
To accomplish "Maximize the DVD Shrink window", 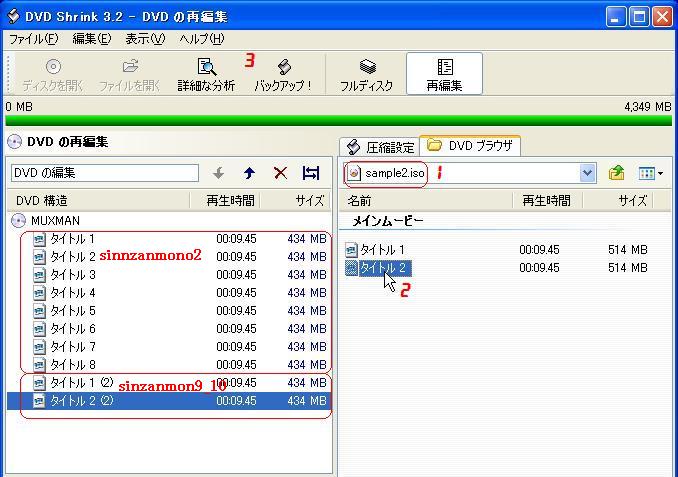I will (639, 17).
